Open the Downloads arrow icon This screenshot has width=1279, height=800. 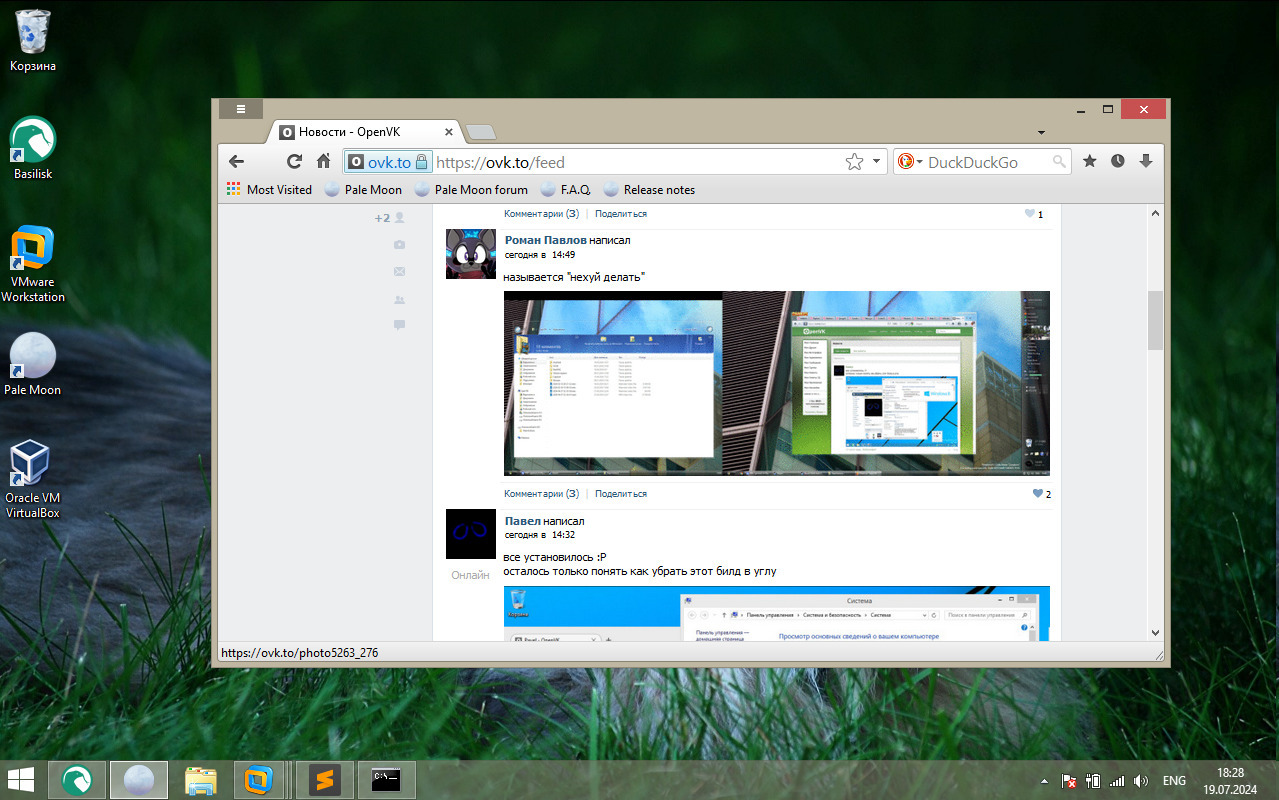[1146, 162]
